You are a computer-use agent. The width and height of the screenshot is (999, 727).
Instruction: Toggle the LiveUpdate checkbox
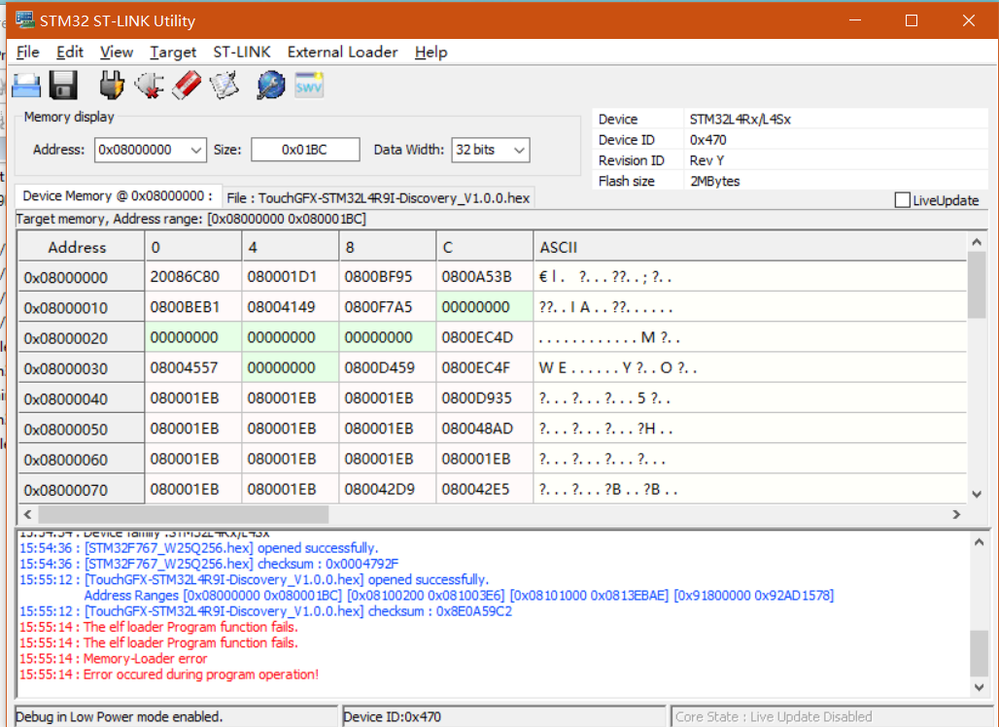point(902,200)
